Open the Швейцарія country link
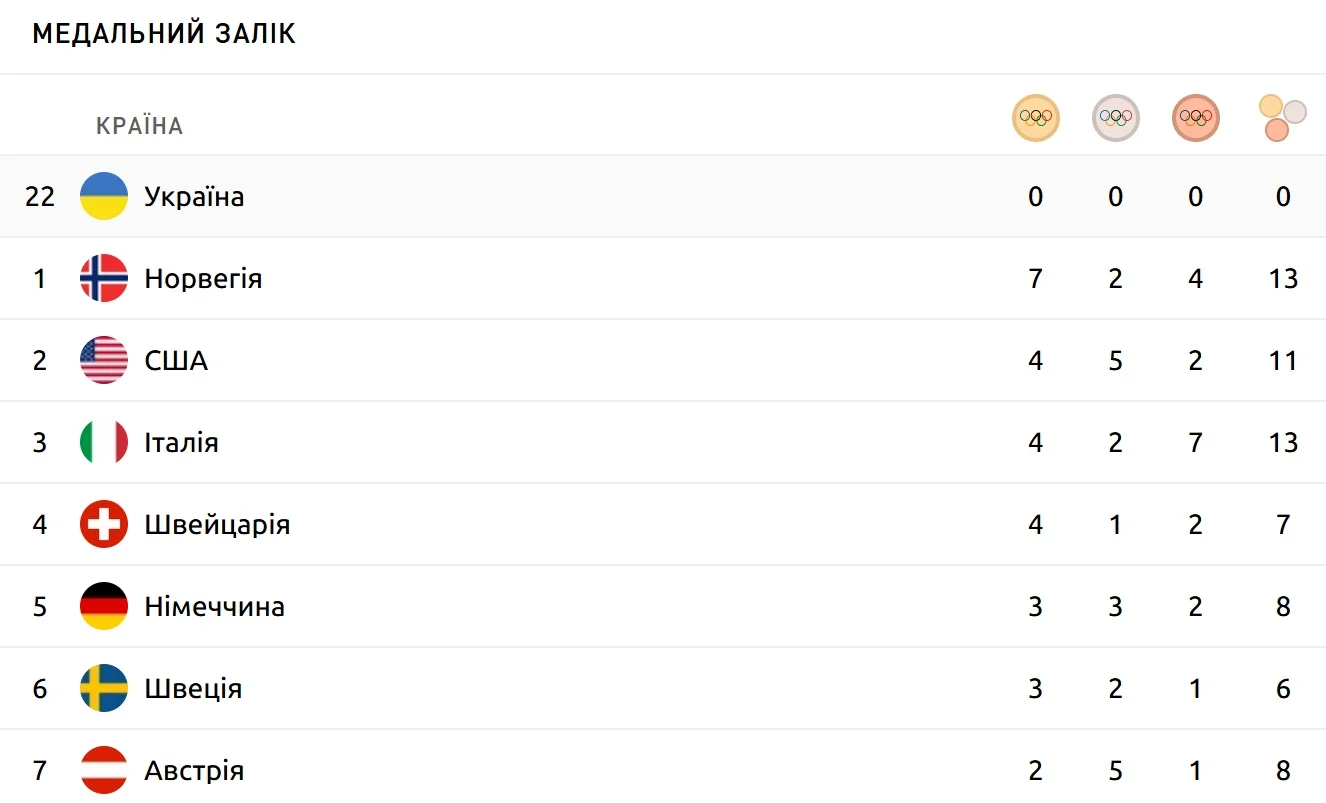The height and width of the screenshot is (803, 1326). pyautogui.click(x=217, y=524)
